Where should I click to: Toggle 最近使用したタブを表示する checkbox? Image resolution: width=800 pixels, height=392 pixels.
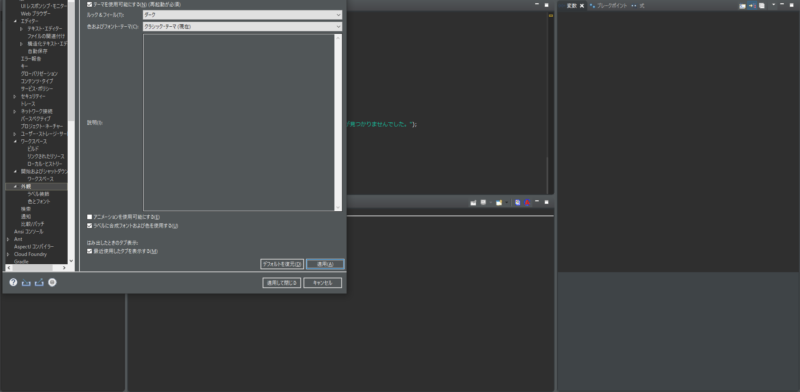(x=90, y=251)
